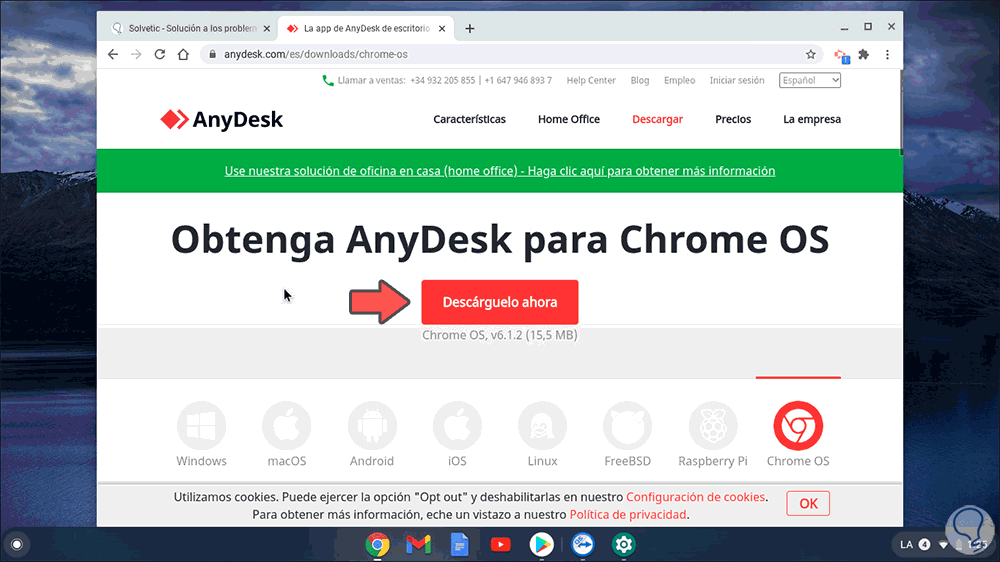Click the forward navigation arrow
Screen dimensions: 1000x562
click(136, 54)
